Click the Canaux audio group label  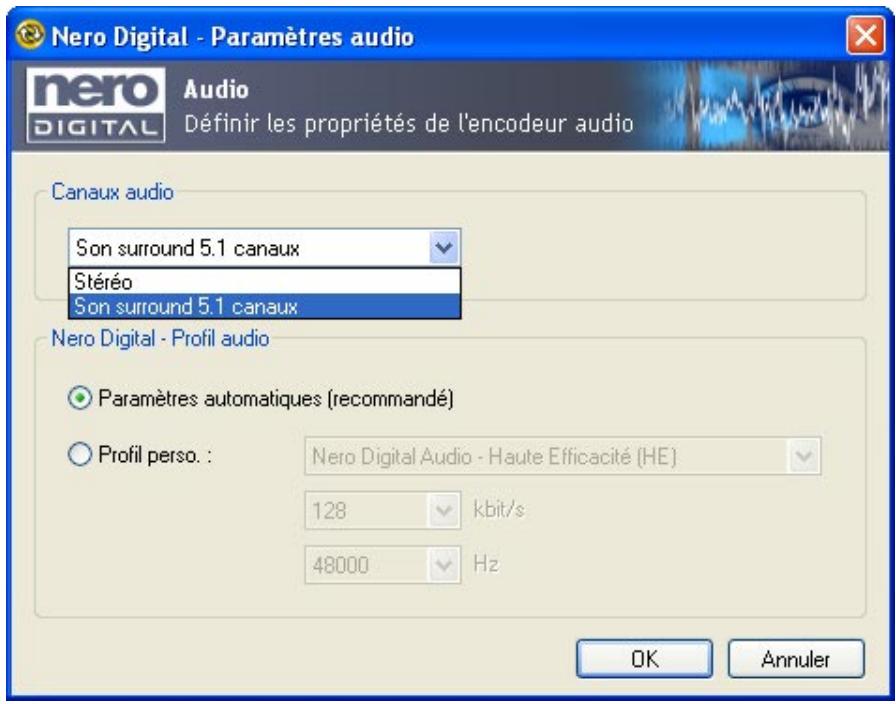click(x=113, y=192)
